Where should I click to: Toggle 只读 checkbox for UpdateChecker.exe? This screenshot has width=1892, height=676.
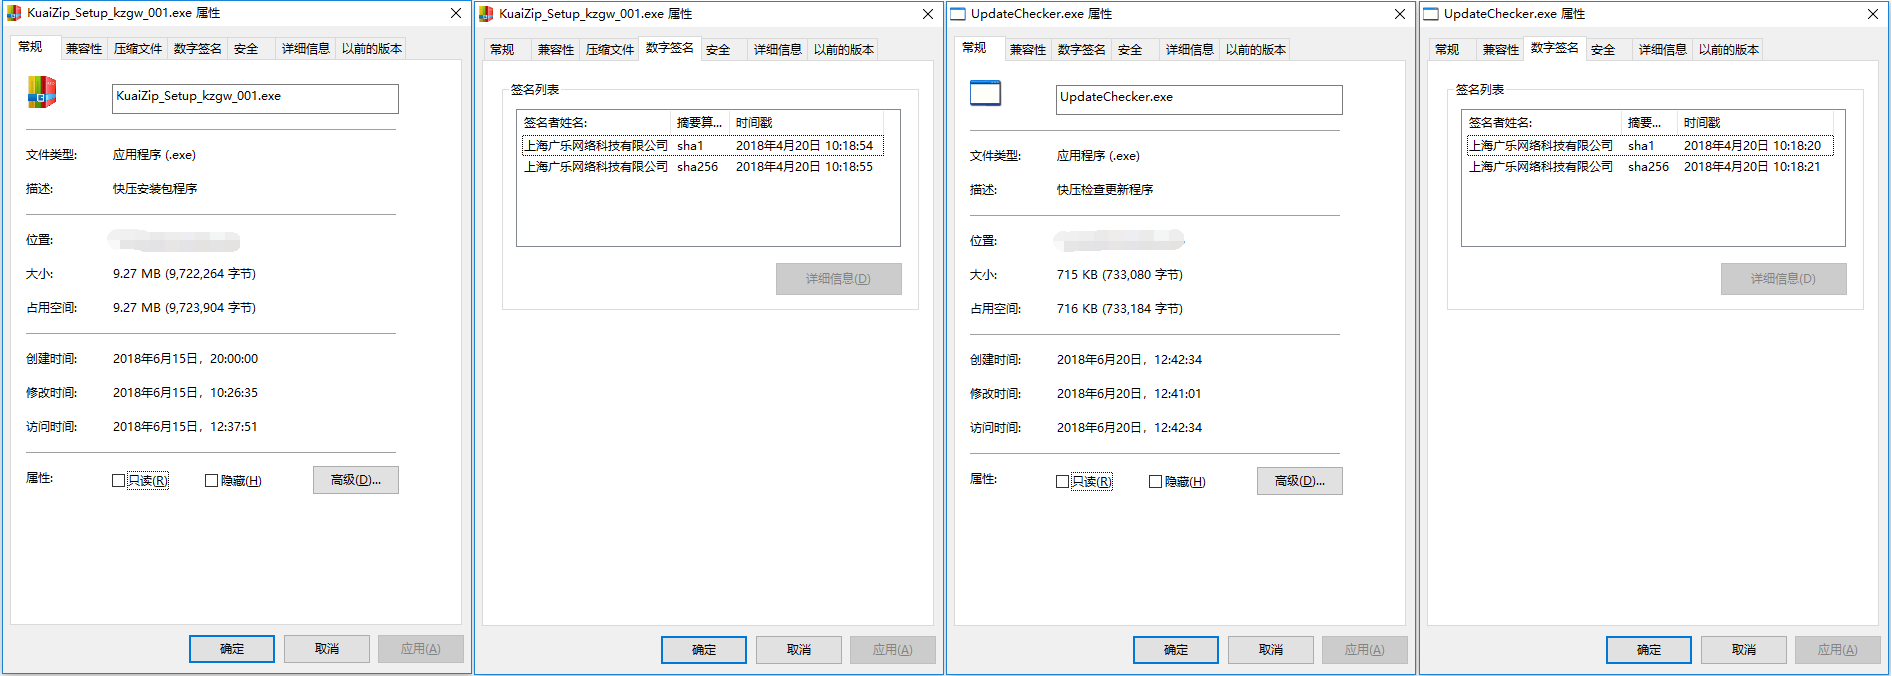1063,482
